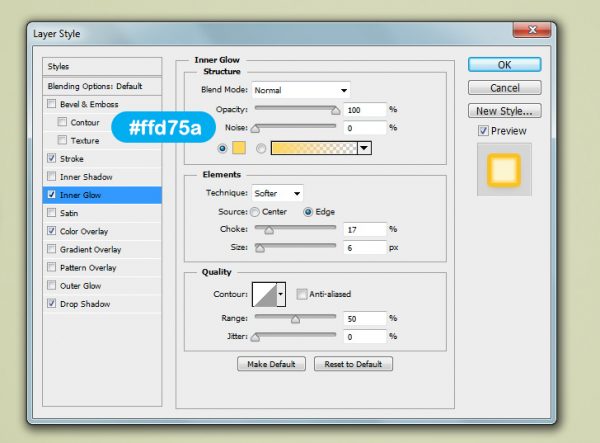Uncheck the Preview checkbox
The image size is (600, 443).
click(483, 131)
